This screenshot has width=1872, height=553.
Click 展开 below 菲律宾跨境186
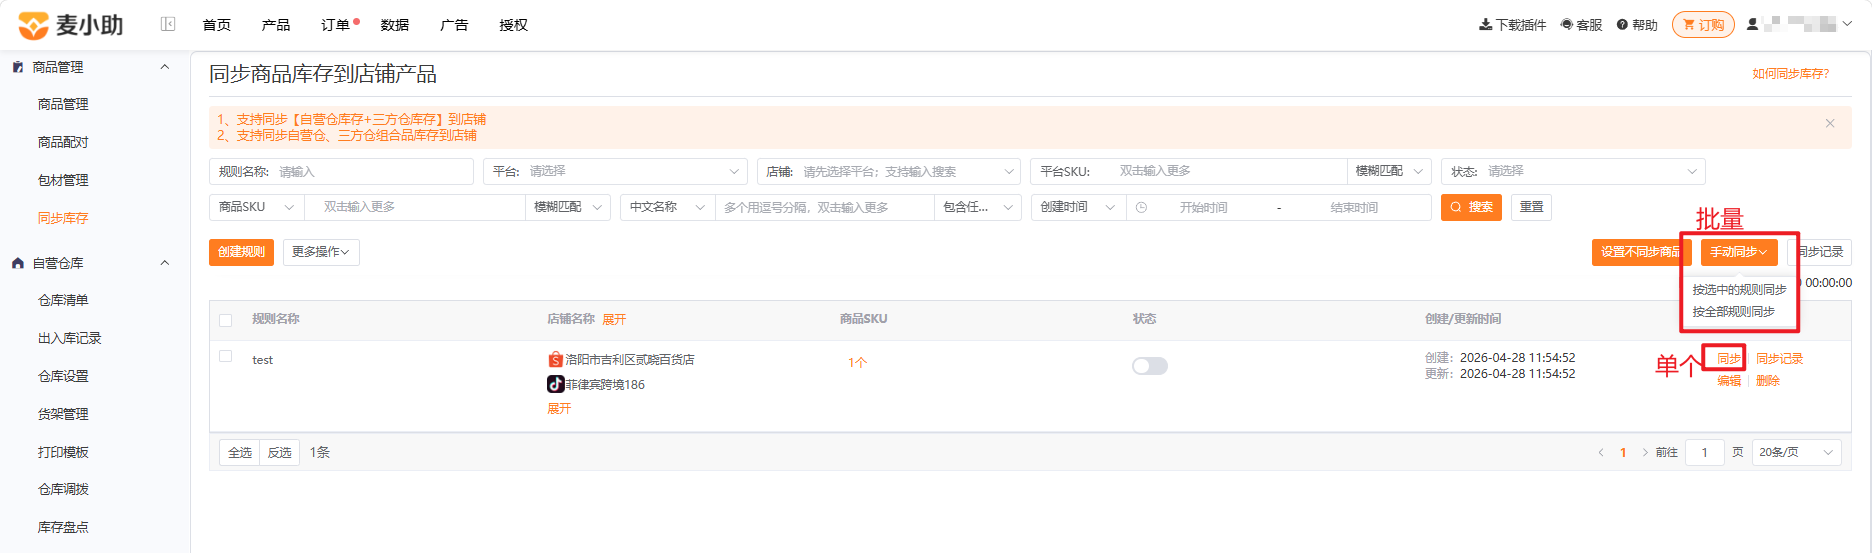(x=559, y=409)
